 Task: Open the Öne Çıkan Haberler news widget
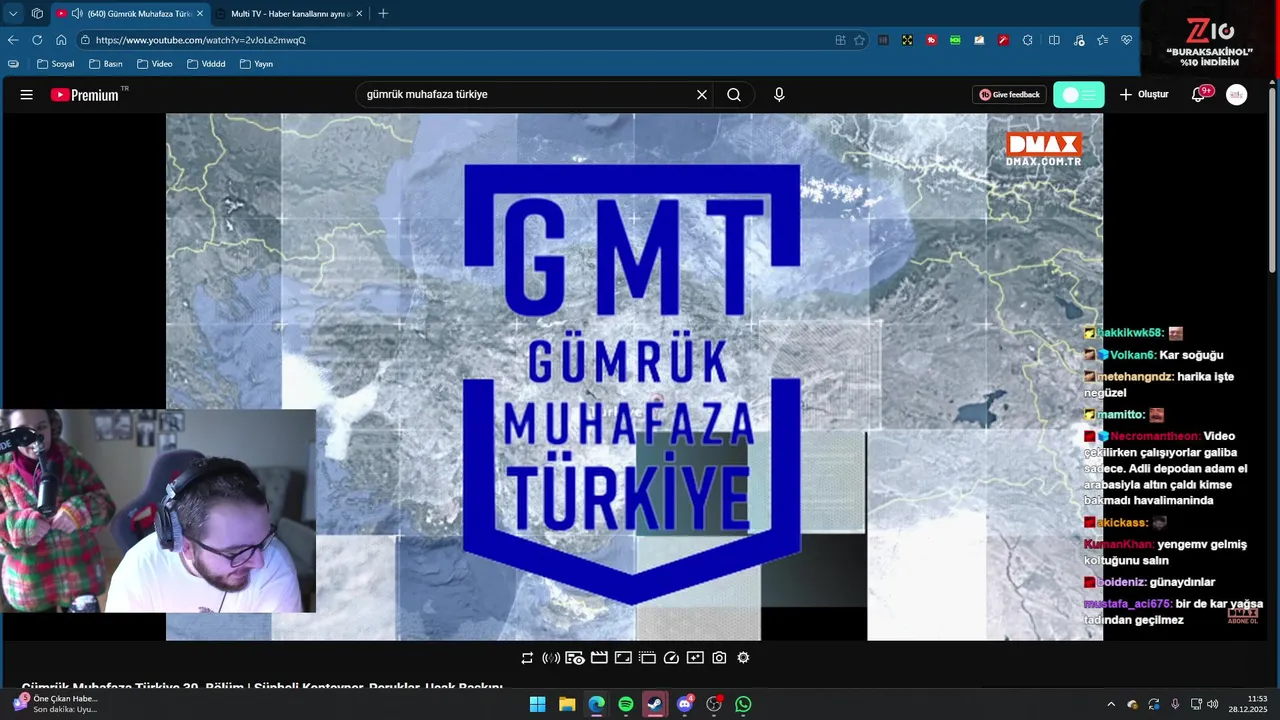[x=55, y=704]
